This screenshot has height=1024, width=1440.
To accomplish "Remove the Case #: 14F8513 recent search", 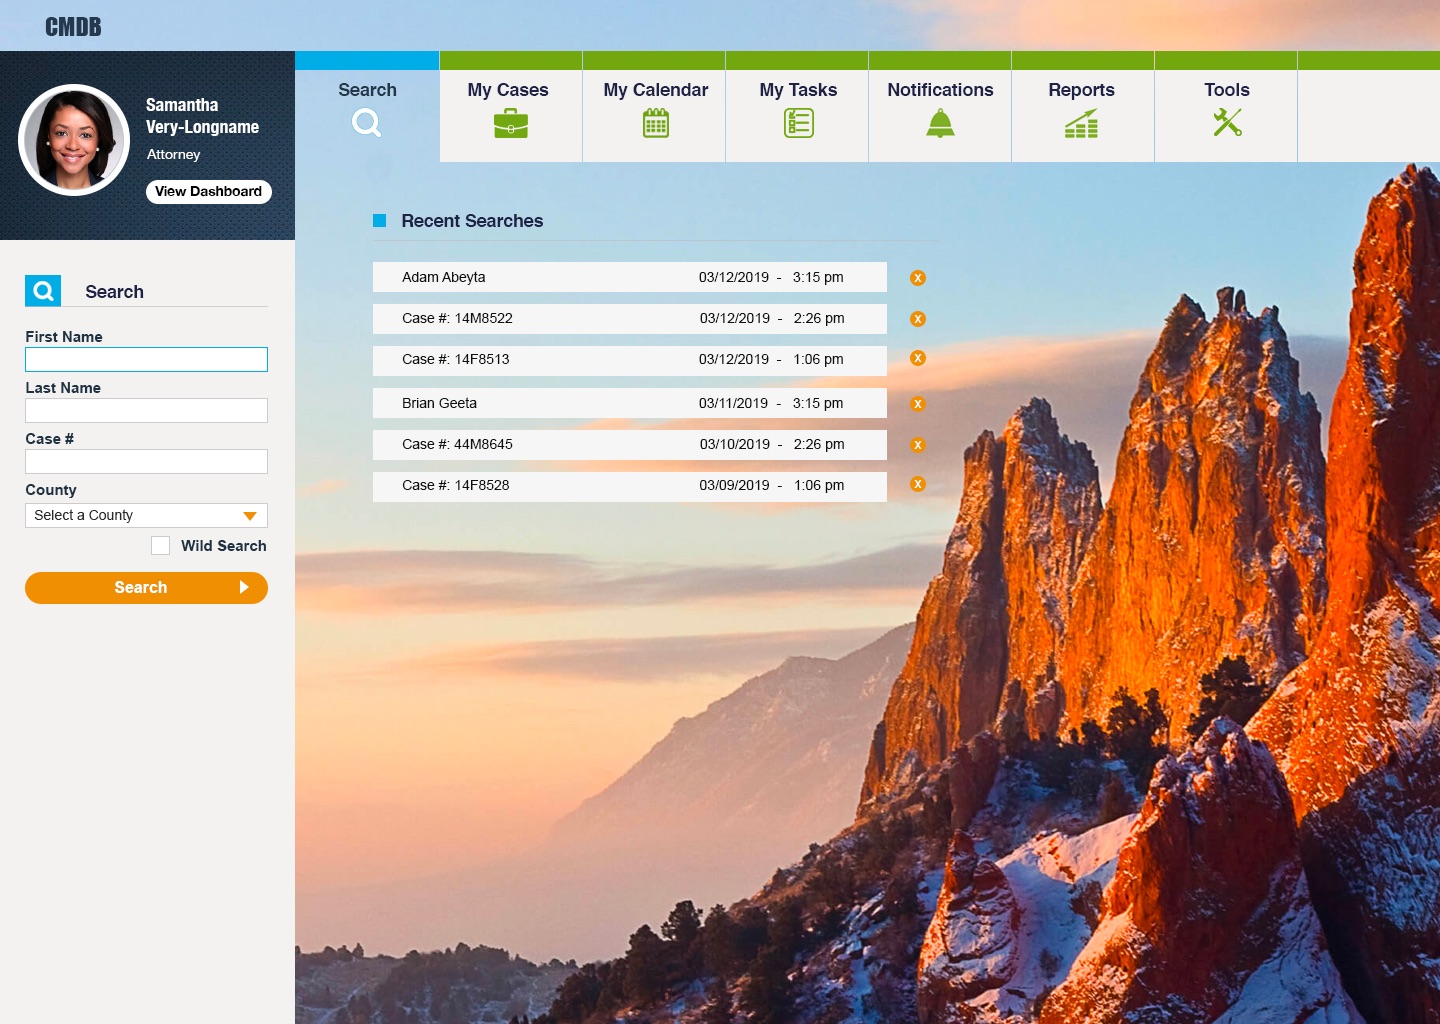I will (918, 358).
